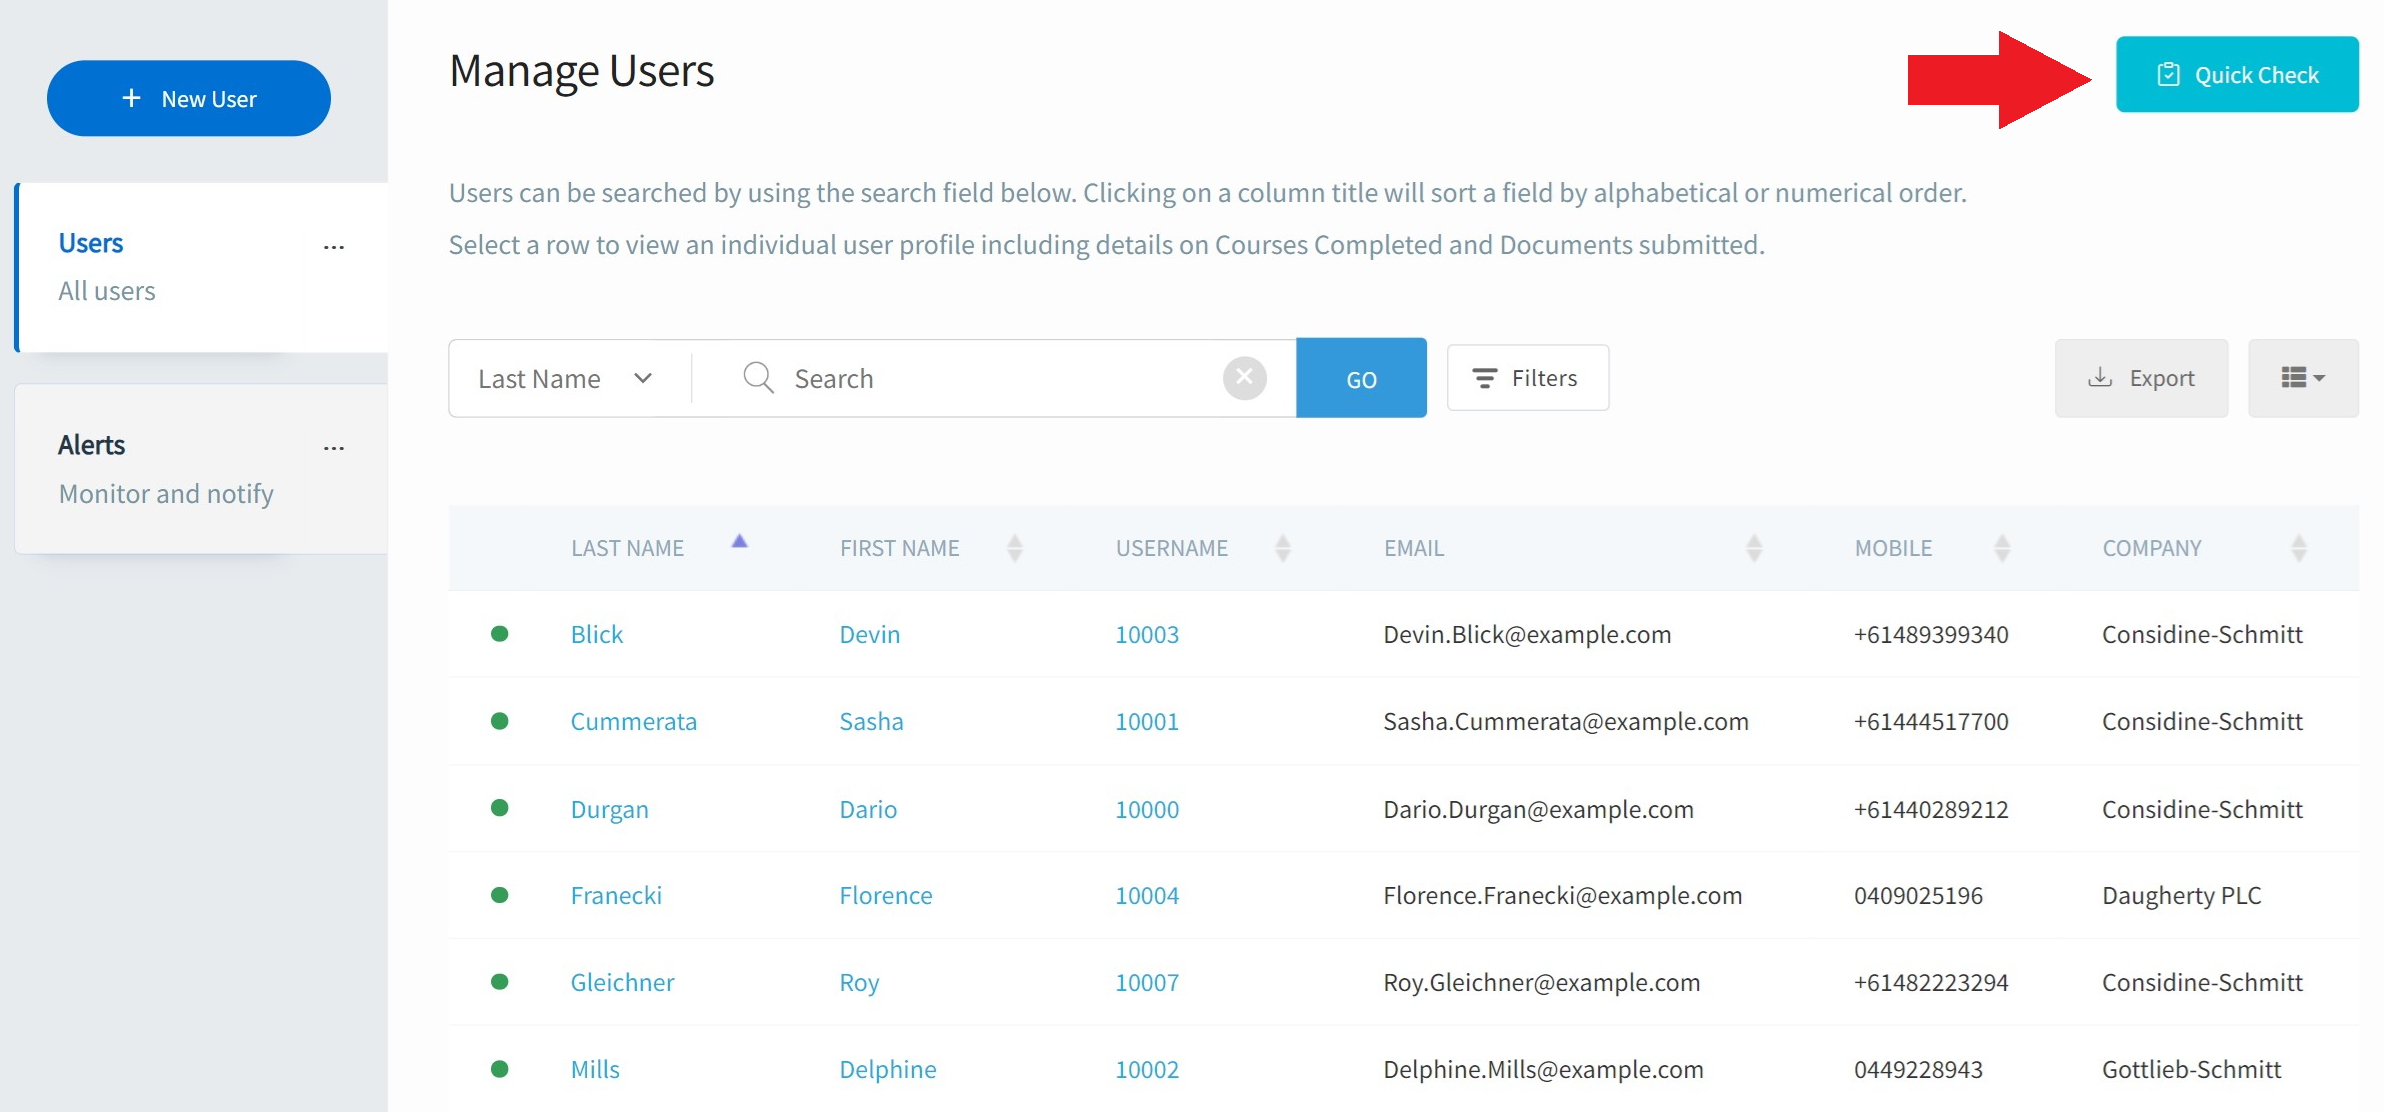Open username 10001 link

[1147, 722]
